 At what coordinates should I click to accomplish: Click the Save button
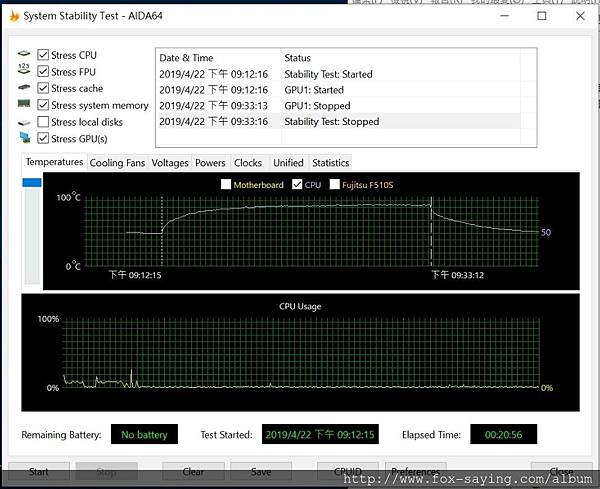pos(261,471)
